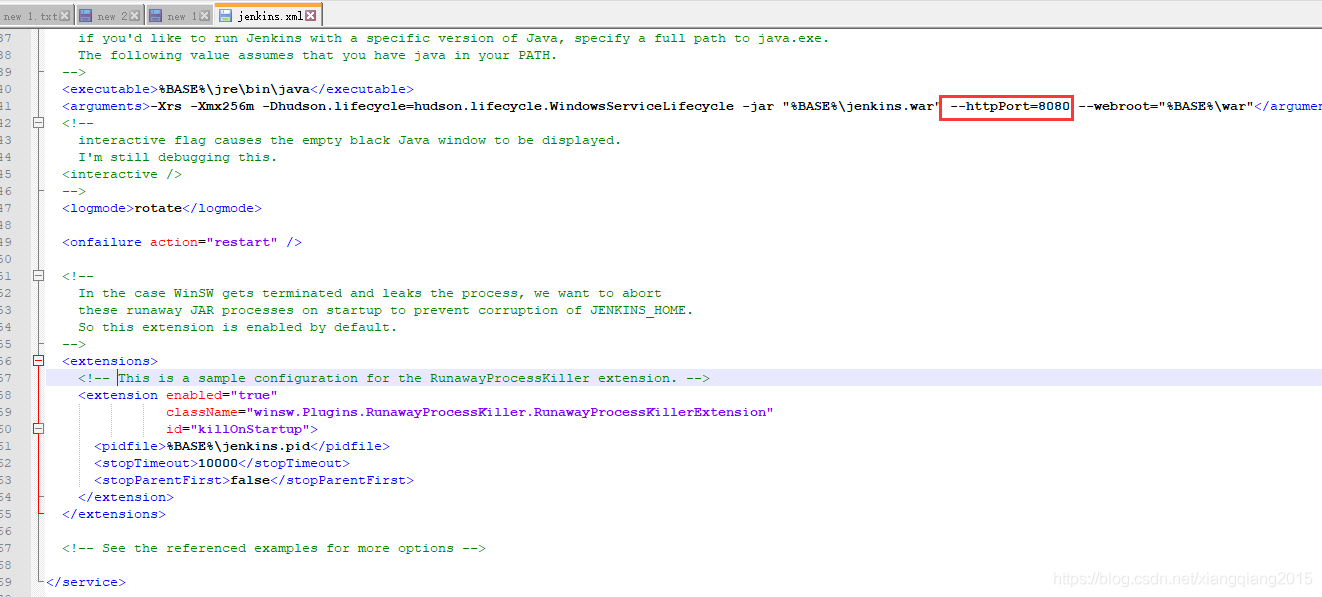Click the disk icon on new 2 tab

pyautogui.click(x=85, y=16)
